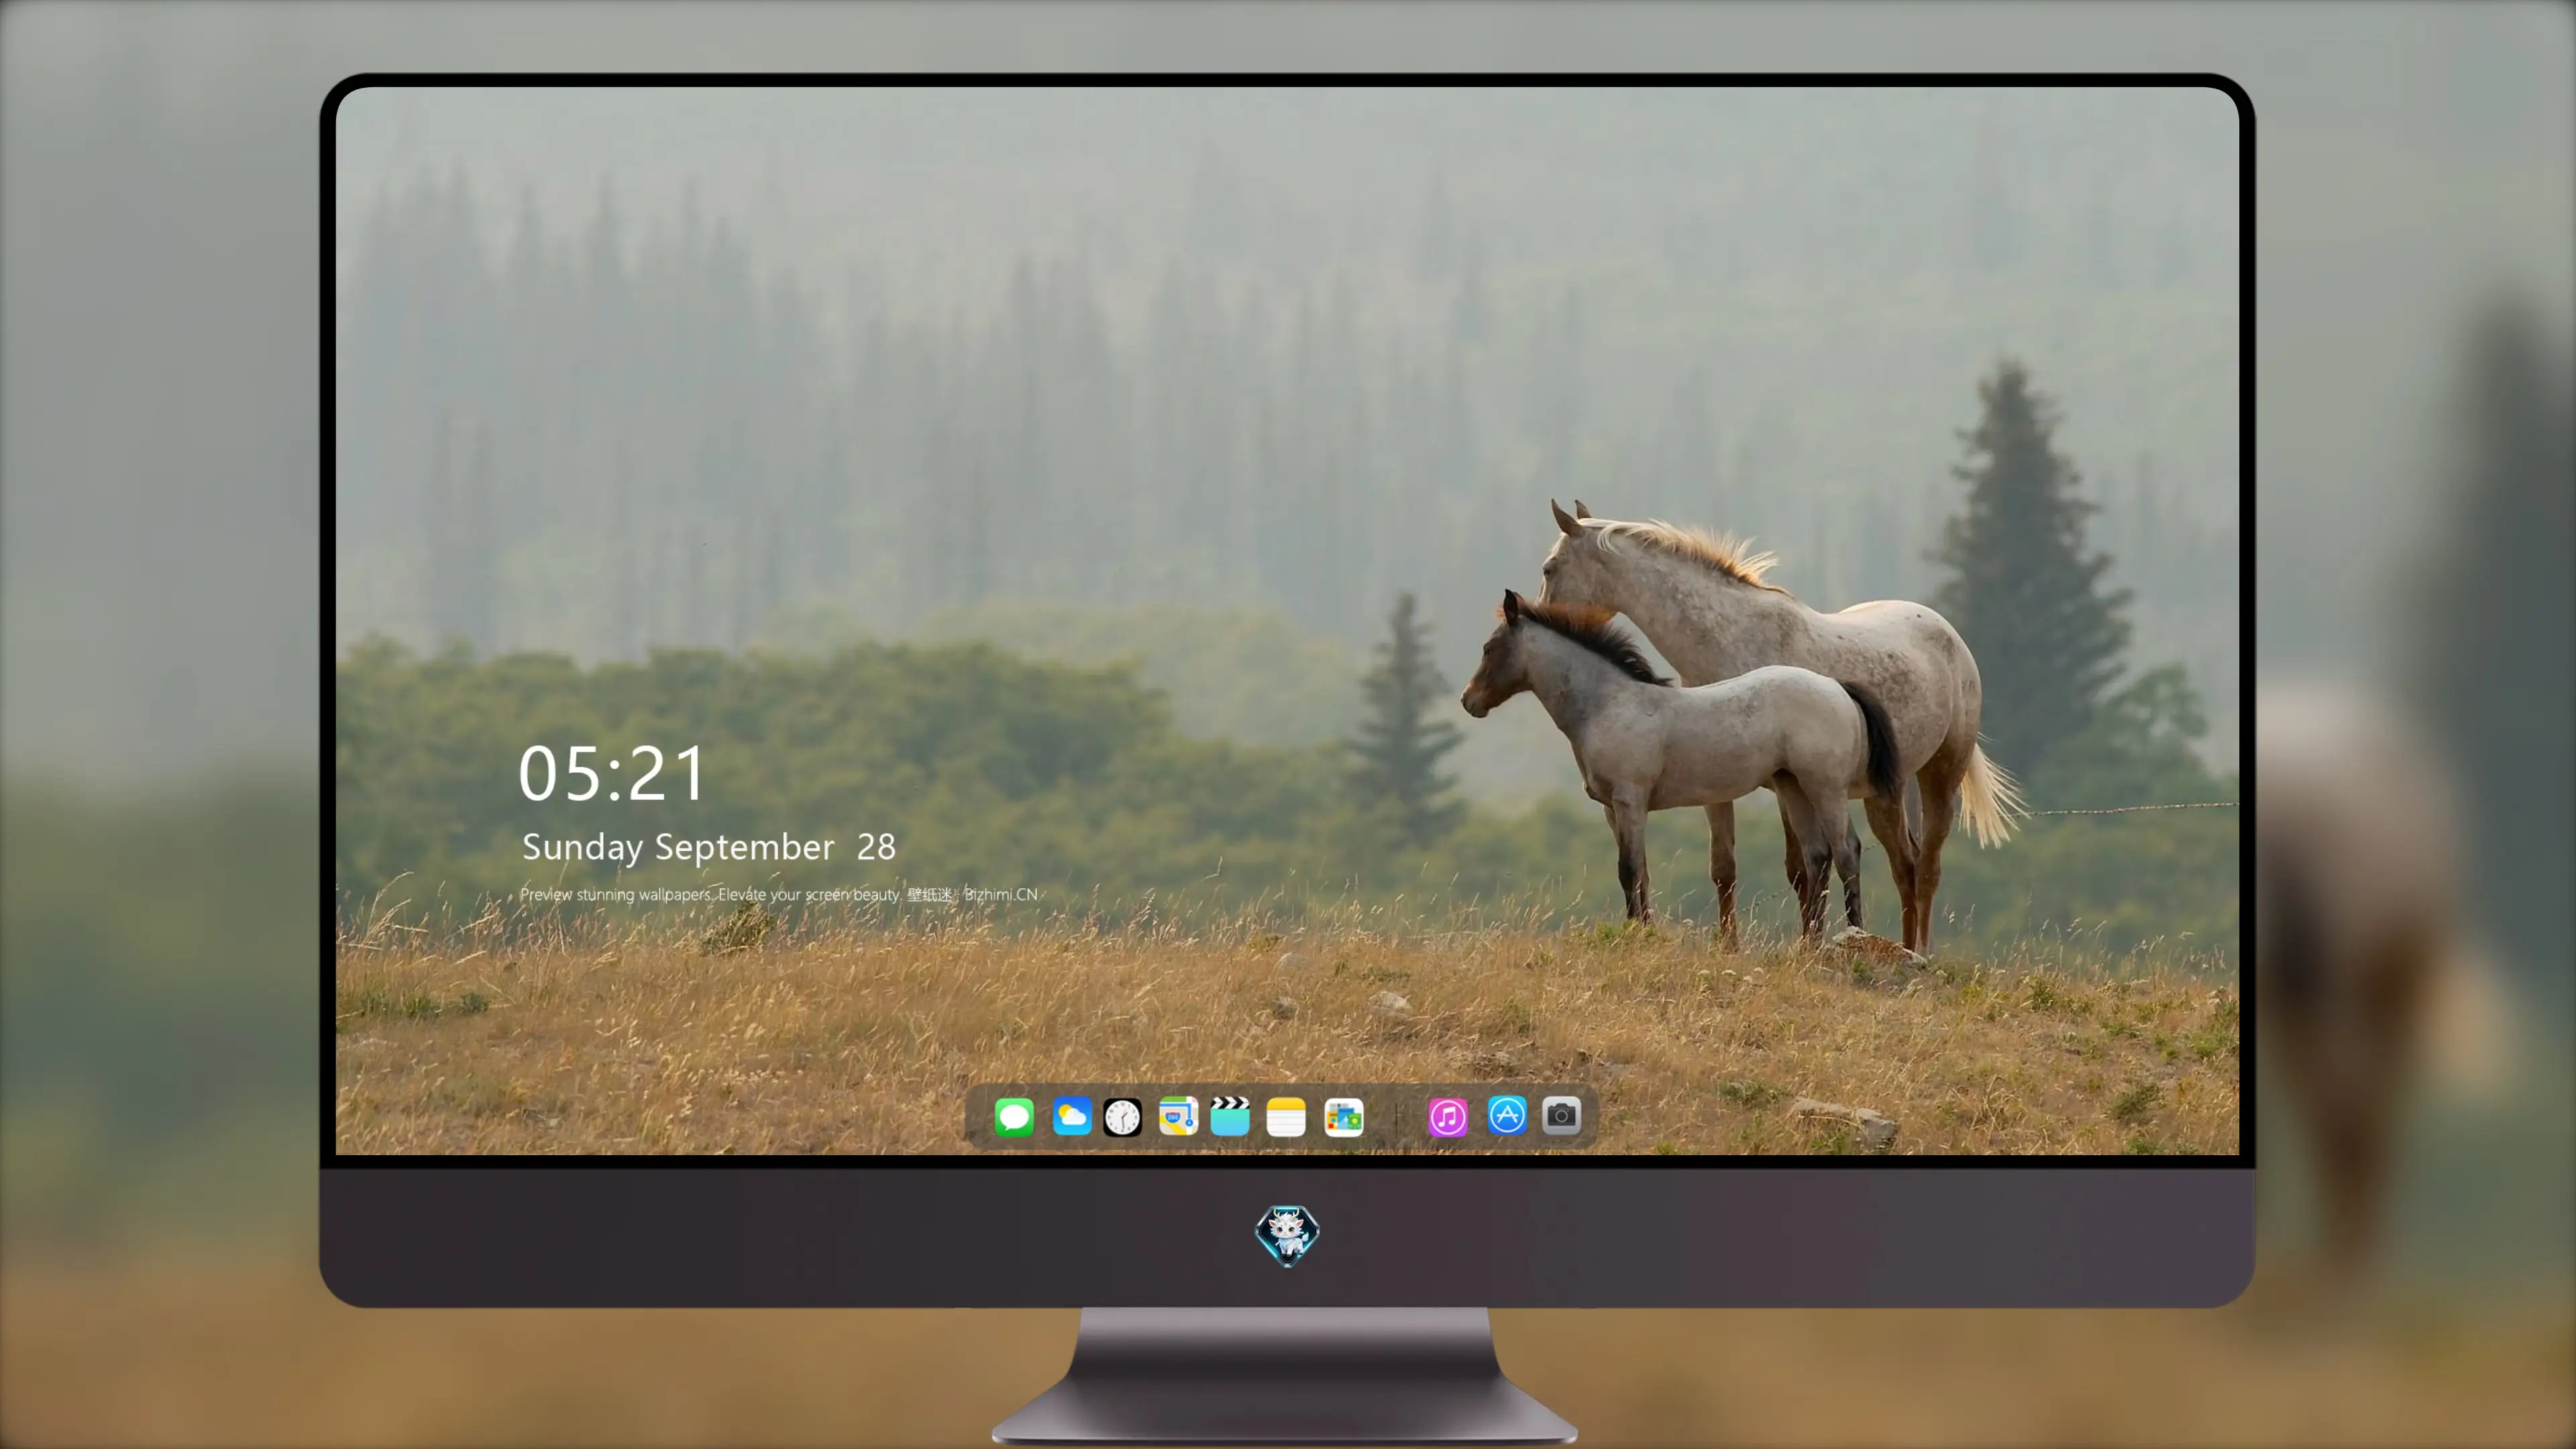Open the Newsstand app in the dock
Viewport: 2576px width, 1449px height.
[x=1344, y=1116]
